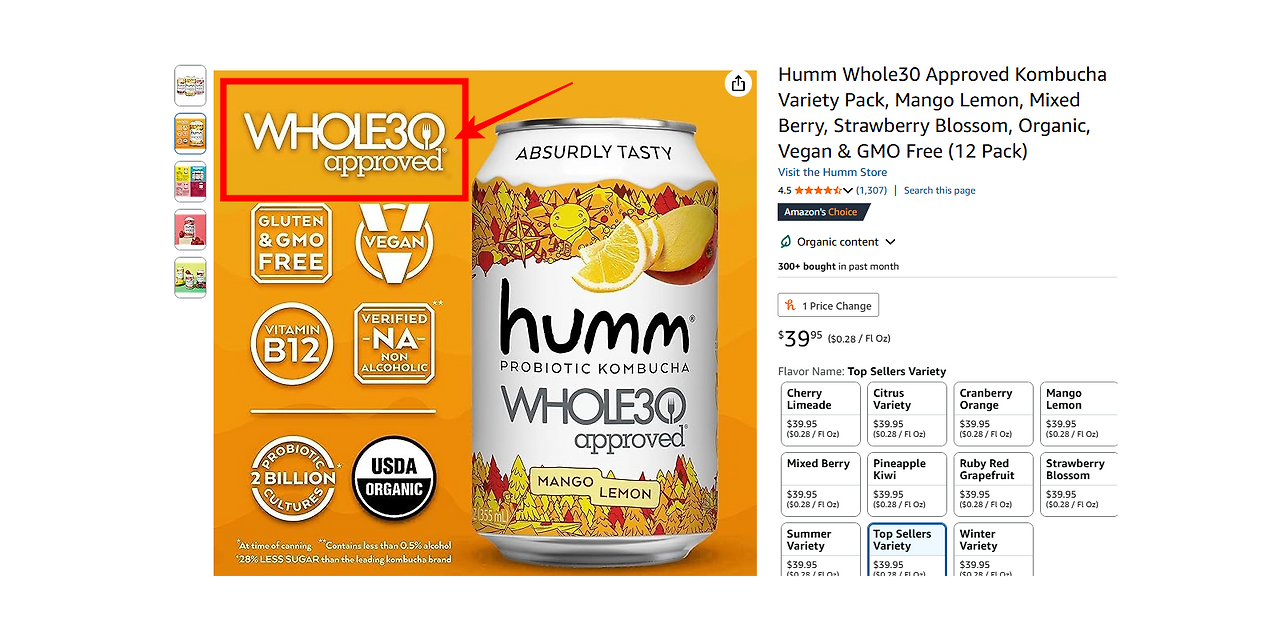Visit the Humm Store link
The image size is (1280, 640).
coord(832,173)
